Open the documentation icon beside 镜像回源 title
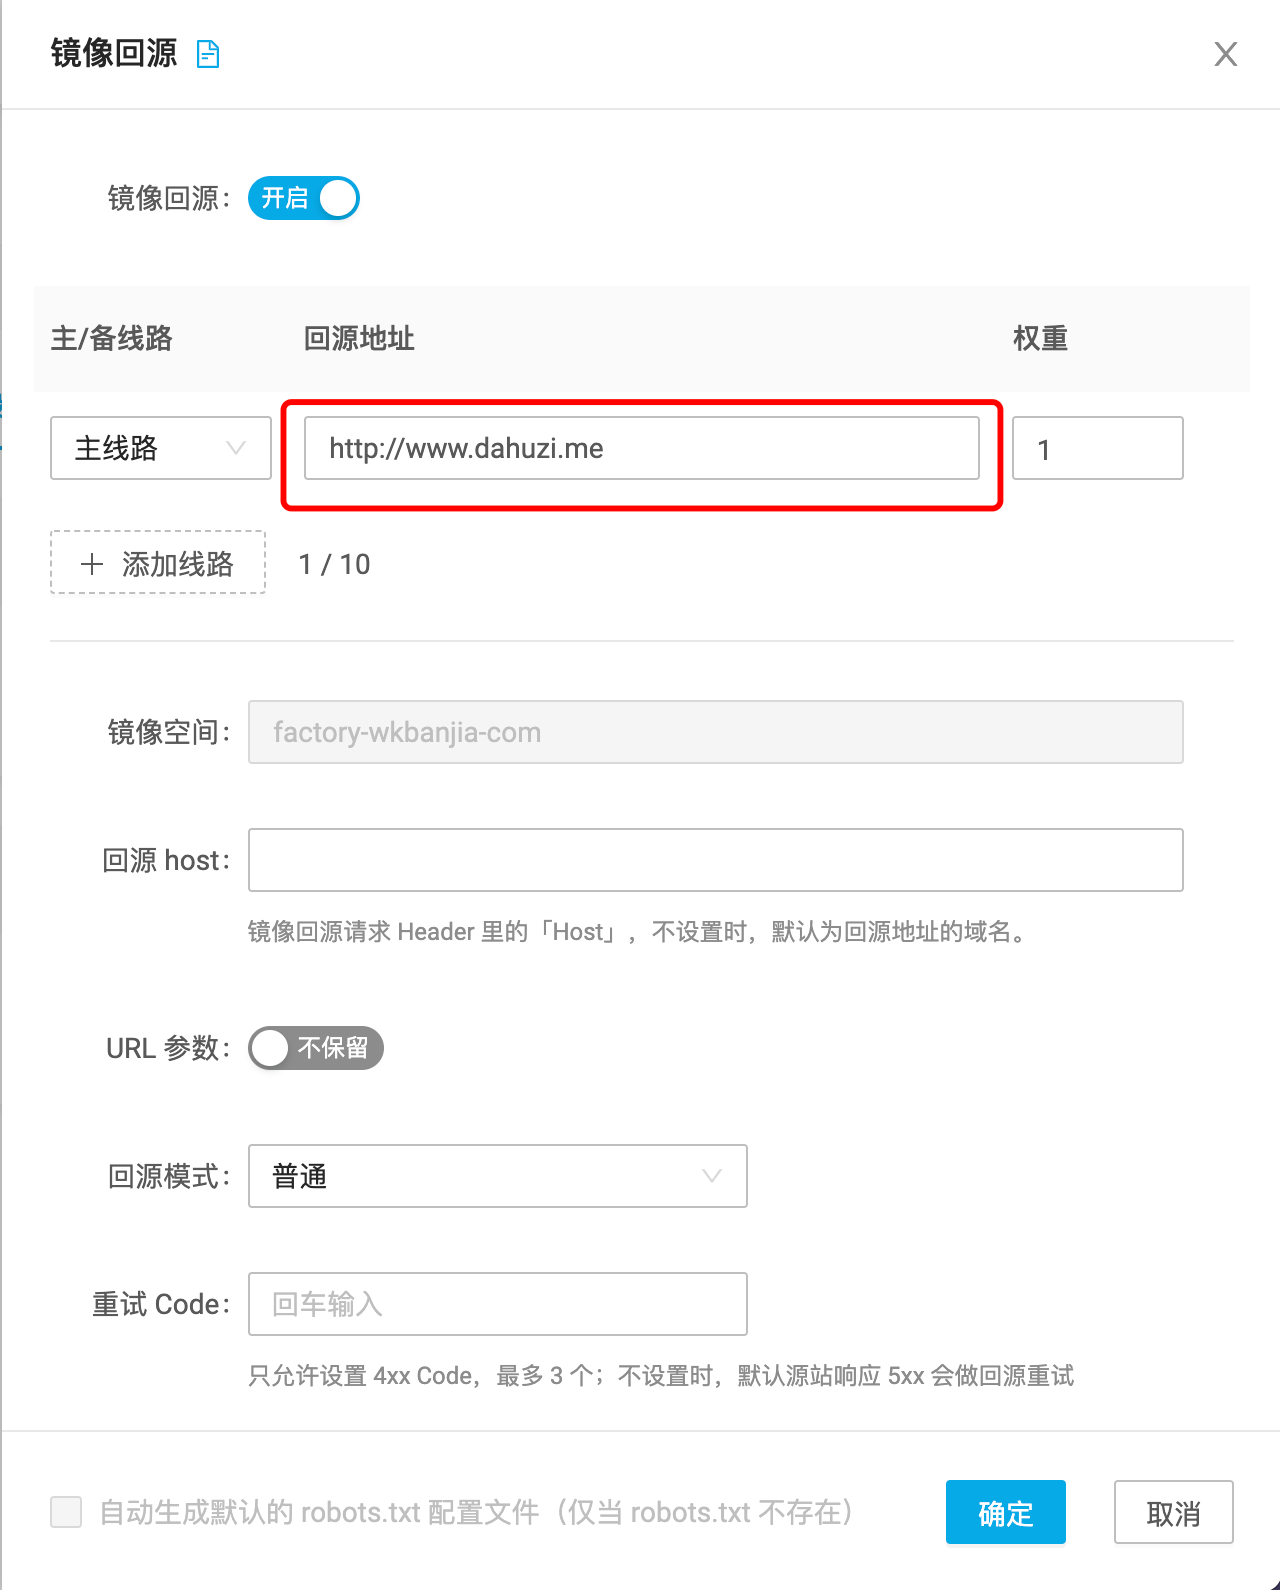 point(208,54)
